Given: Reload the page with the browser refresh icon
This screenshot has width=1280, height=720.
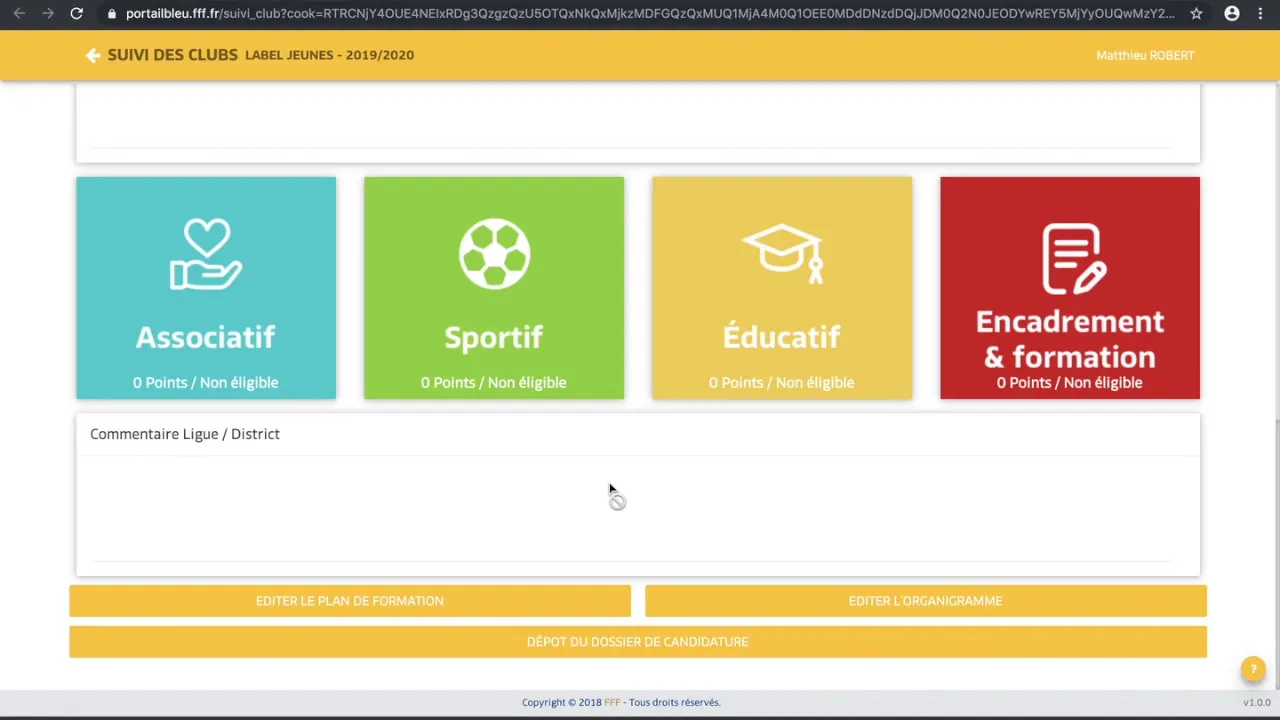Looking at the screenshot, I should click(x=76, y=14).
